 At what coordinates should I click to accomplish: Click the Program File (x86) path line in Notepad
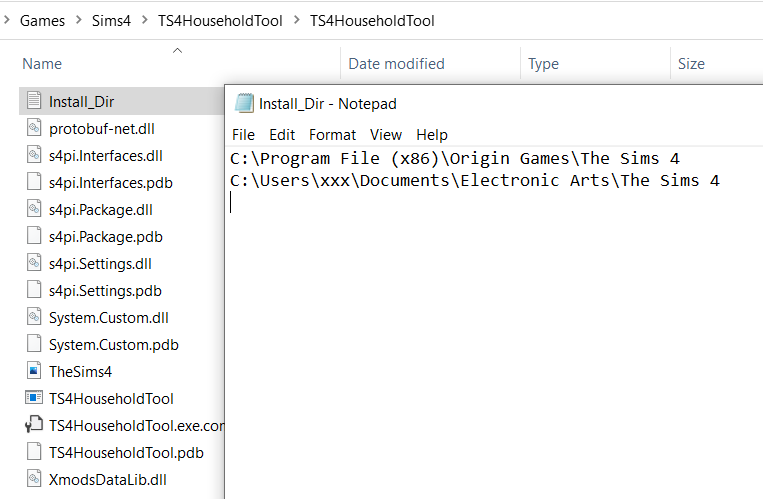(x=454, y=159)
